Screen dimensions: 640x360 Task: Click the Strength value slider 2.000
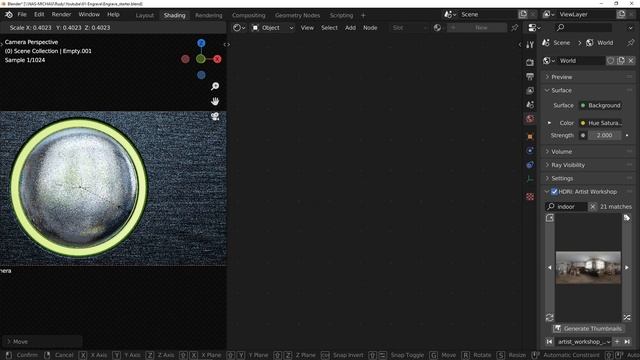click(x=604, y=136)
